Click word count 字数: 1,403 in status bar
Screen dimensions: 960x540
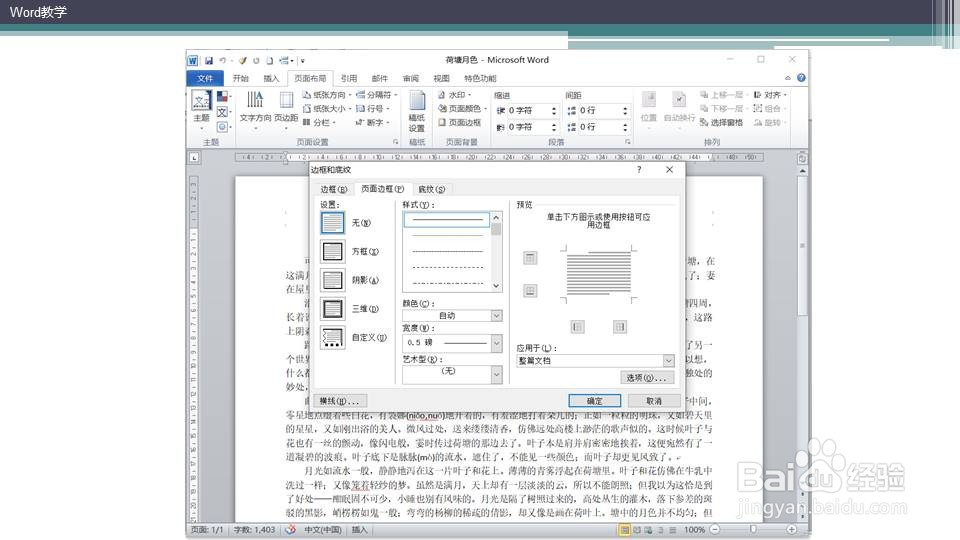click(x=254, y=530)
